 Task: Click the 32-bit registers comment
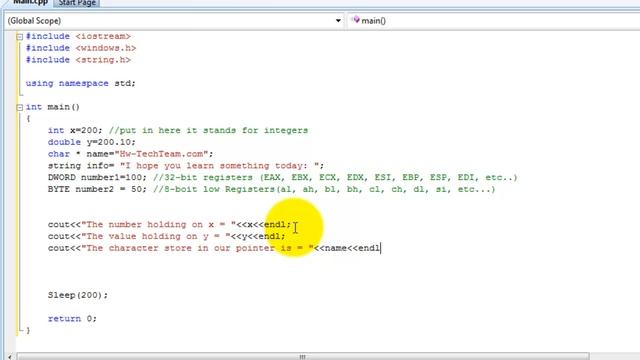coord(335,178)
